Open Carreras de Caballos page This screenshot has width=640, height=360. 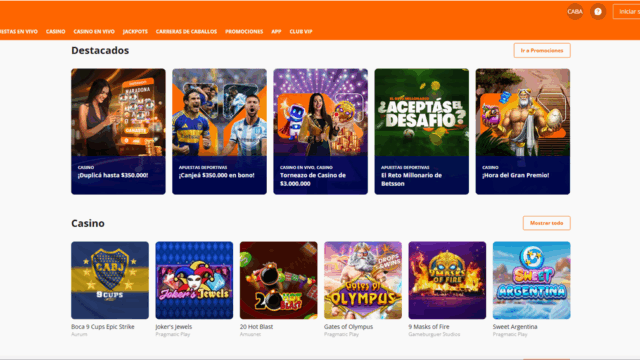click(186, 31)
